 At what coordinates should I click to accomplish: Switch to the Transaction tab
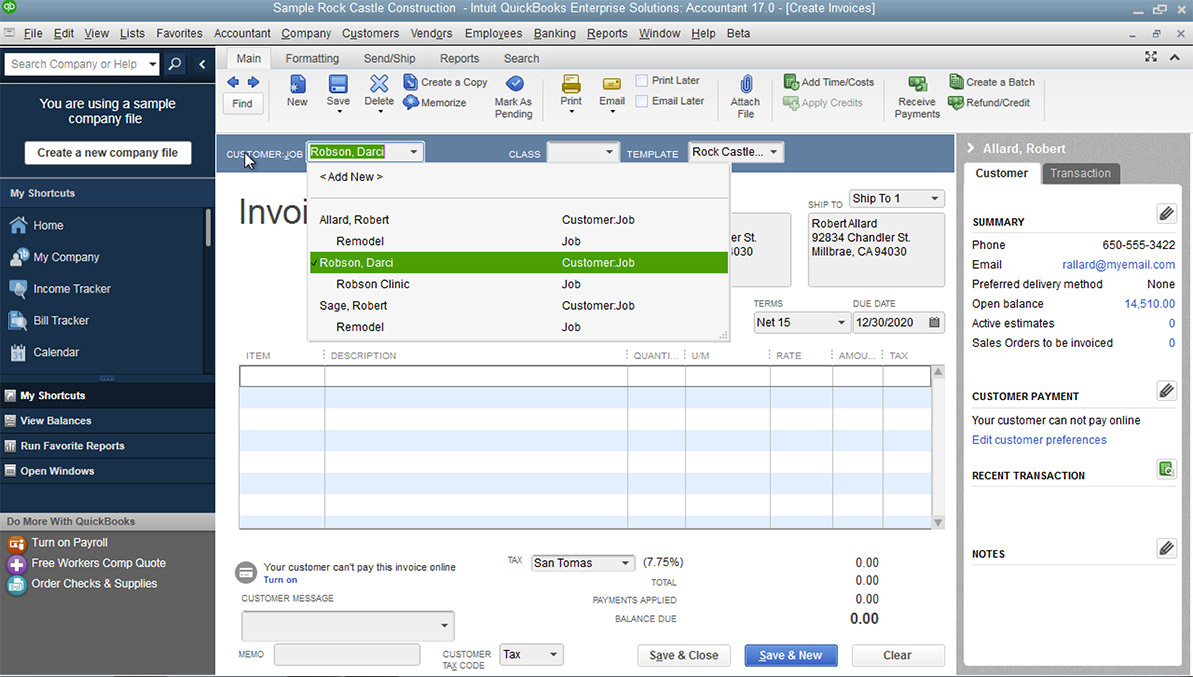[1080, 173]
